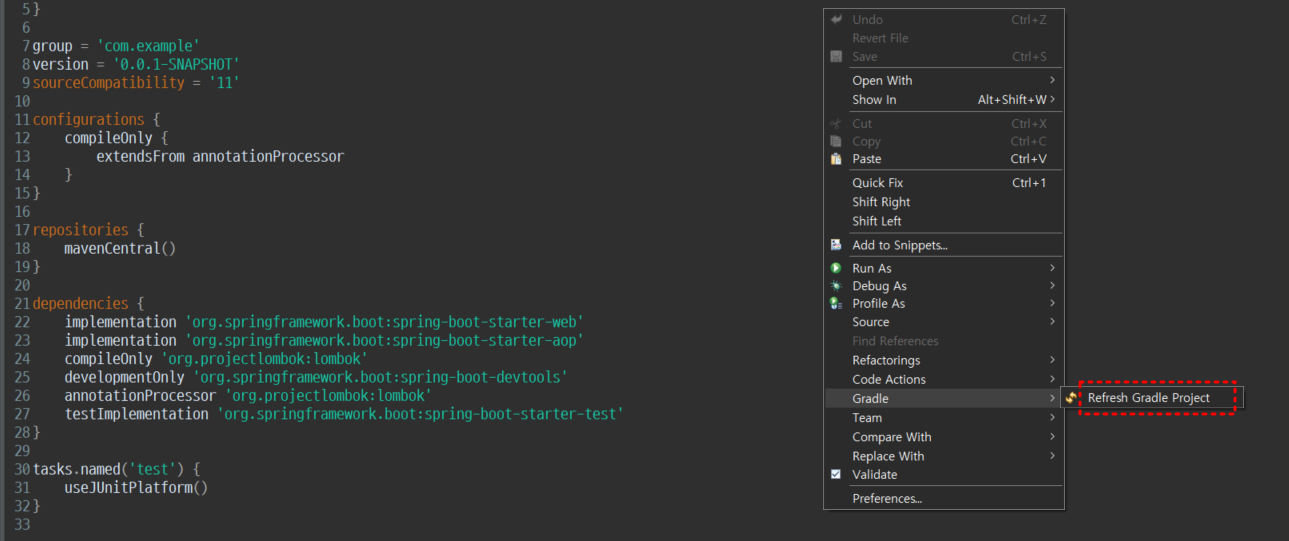Click useJUnitPlatform() in the editor
This screenshot has height=541, width=1289.
pos(136,487)
